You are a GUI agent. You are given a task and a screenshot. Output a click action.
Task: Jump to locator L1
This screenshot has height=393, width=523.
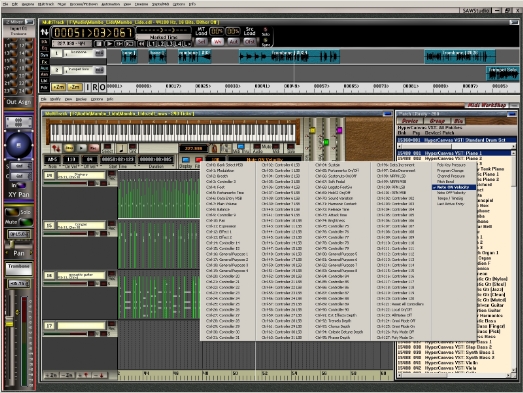152,44
